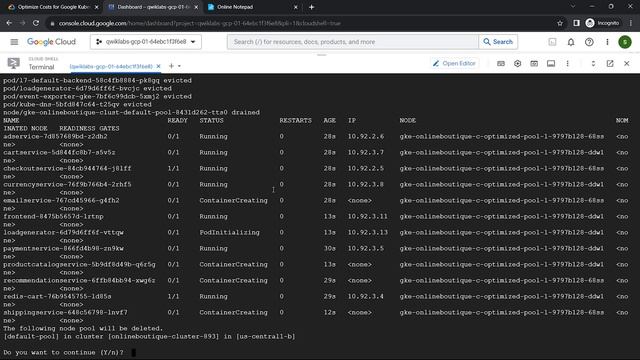This screenshot has width=640, height=360.
Task: Click the PodInitializing status text
Action: point(229,232)
